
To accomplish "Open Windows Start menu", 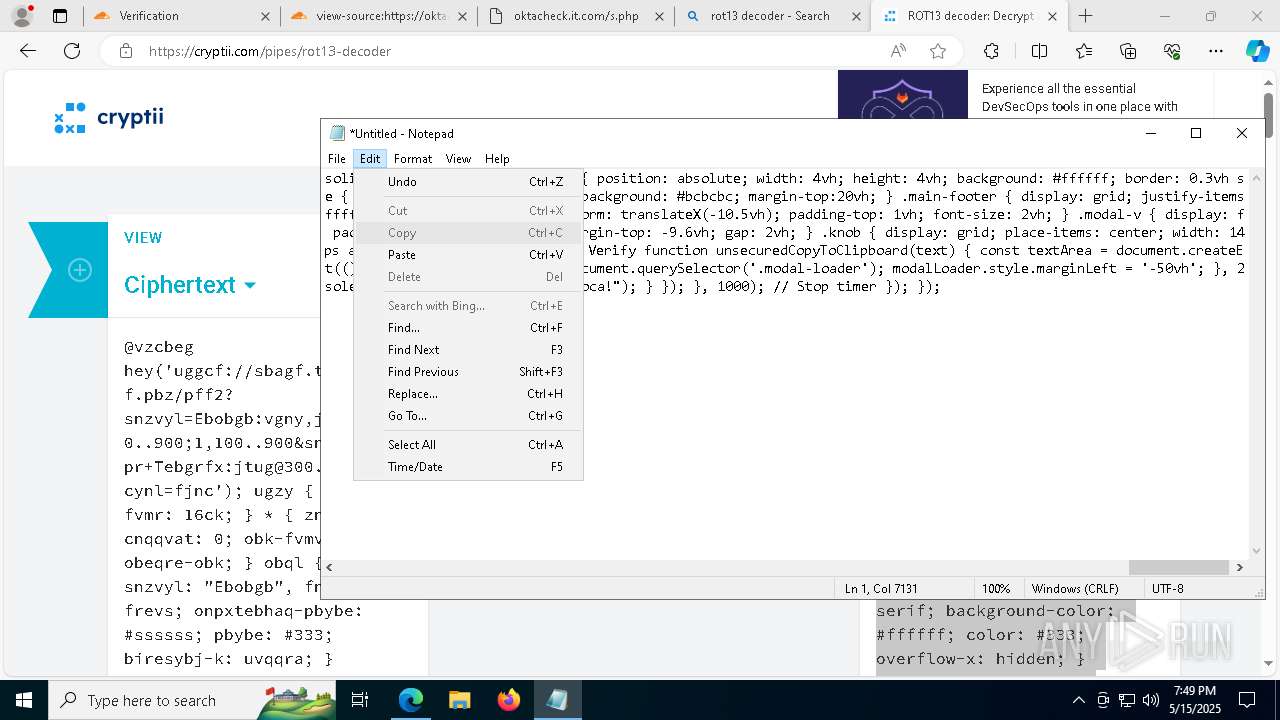I will [x=24, y=700].
